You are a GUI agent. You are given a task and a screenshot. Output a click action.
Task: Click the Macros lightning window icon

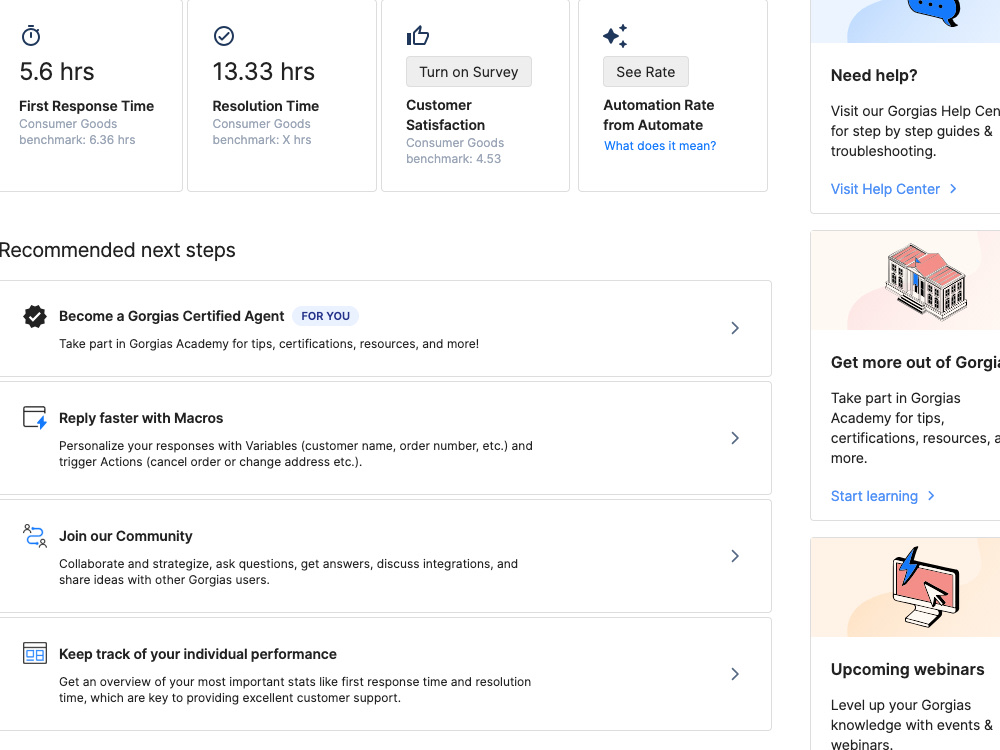[35, 418]
